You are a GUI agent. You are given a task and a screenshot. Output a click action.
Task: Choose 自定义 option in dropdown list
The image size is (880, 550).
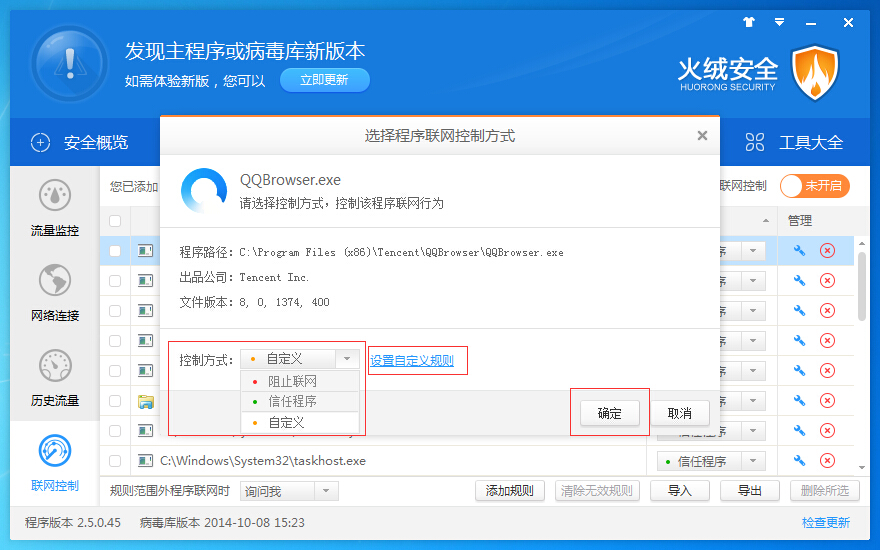[300, 422]
